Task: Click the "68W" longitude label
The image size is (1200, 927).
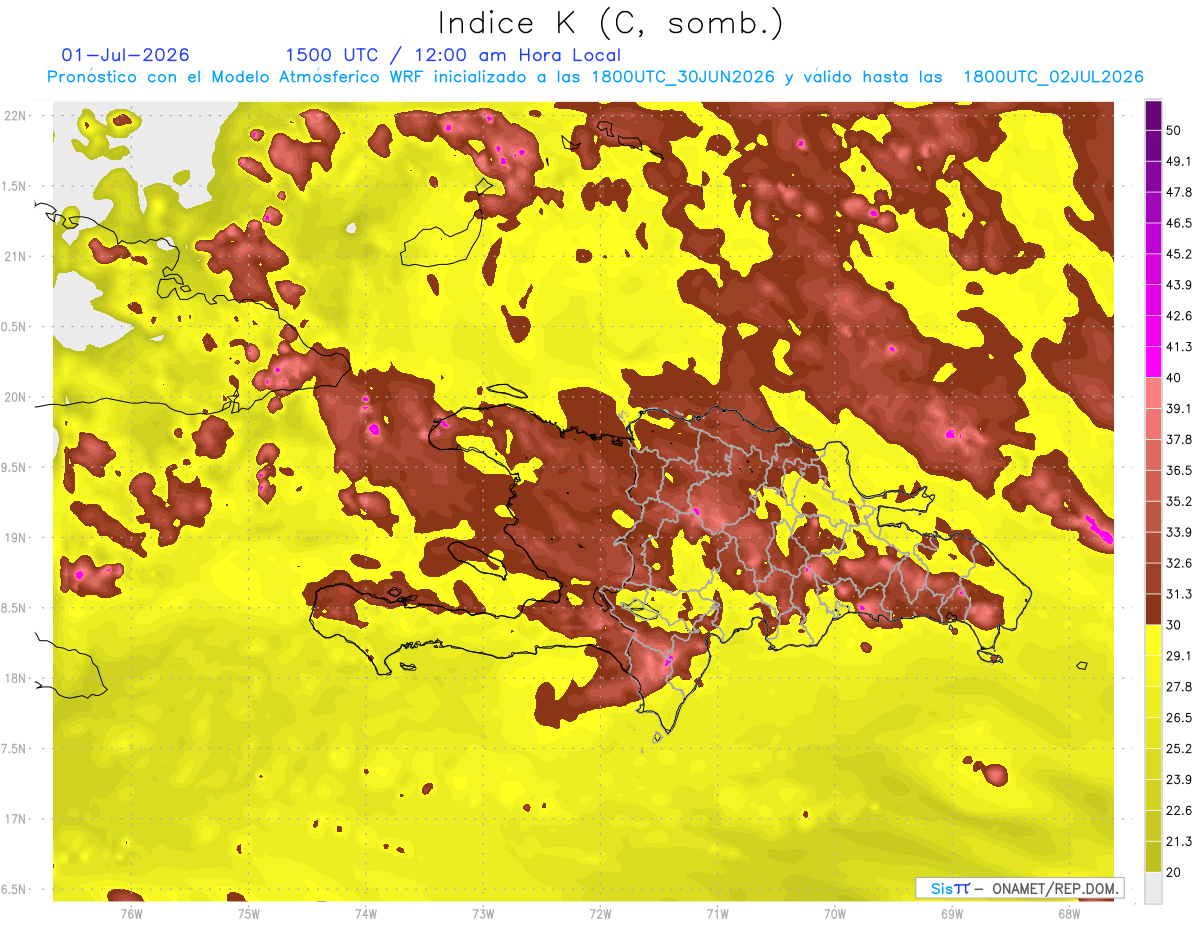Action: (1069, 913)
